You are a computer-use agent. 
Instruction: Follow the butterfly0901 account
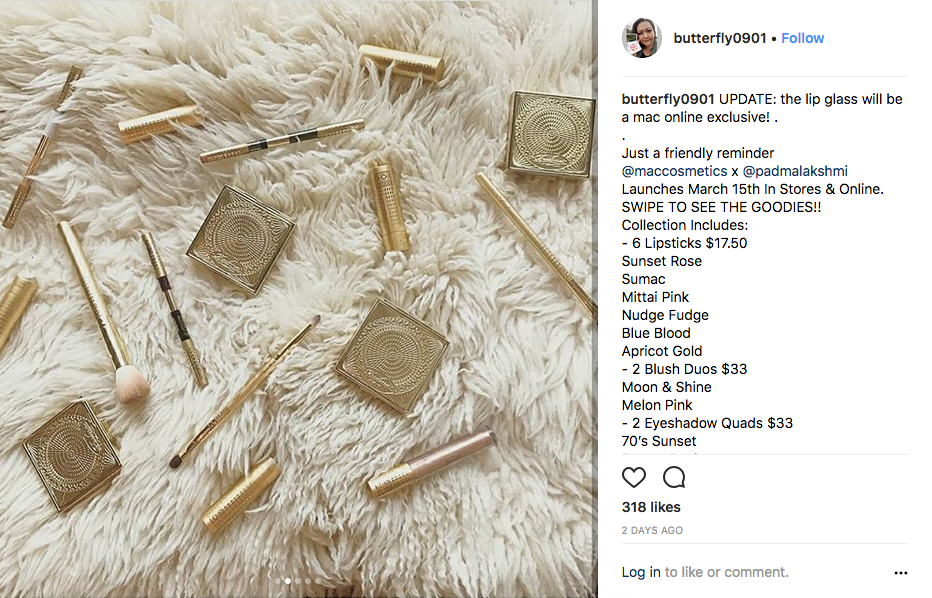[x=802, y=38]
